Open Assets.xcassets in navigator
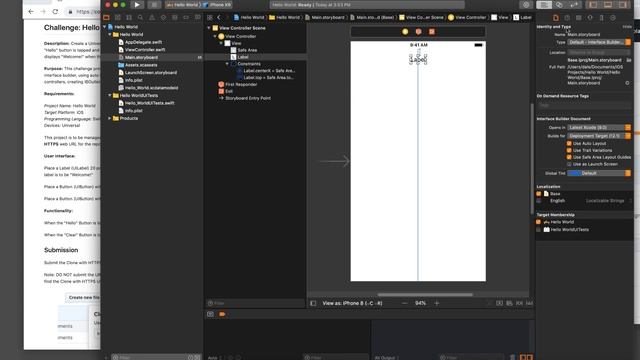This screenshot has height=360, width=640. click(x=141, y=65)
